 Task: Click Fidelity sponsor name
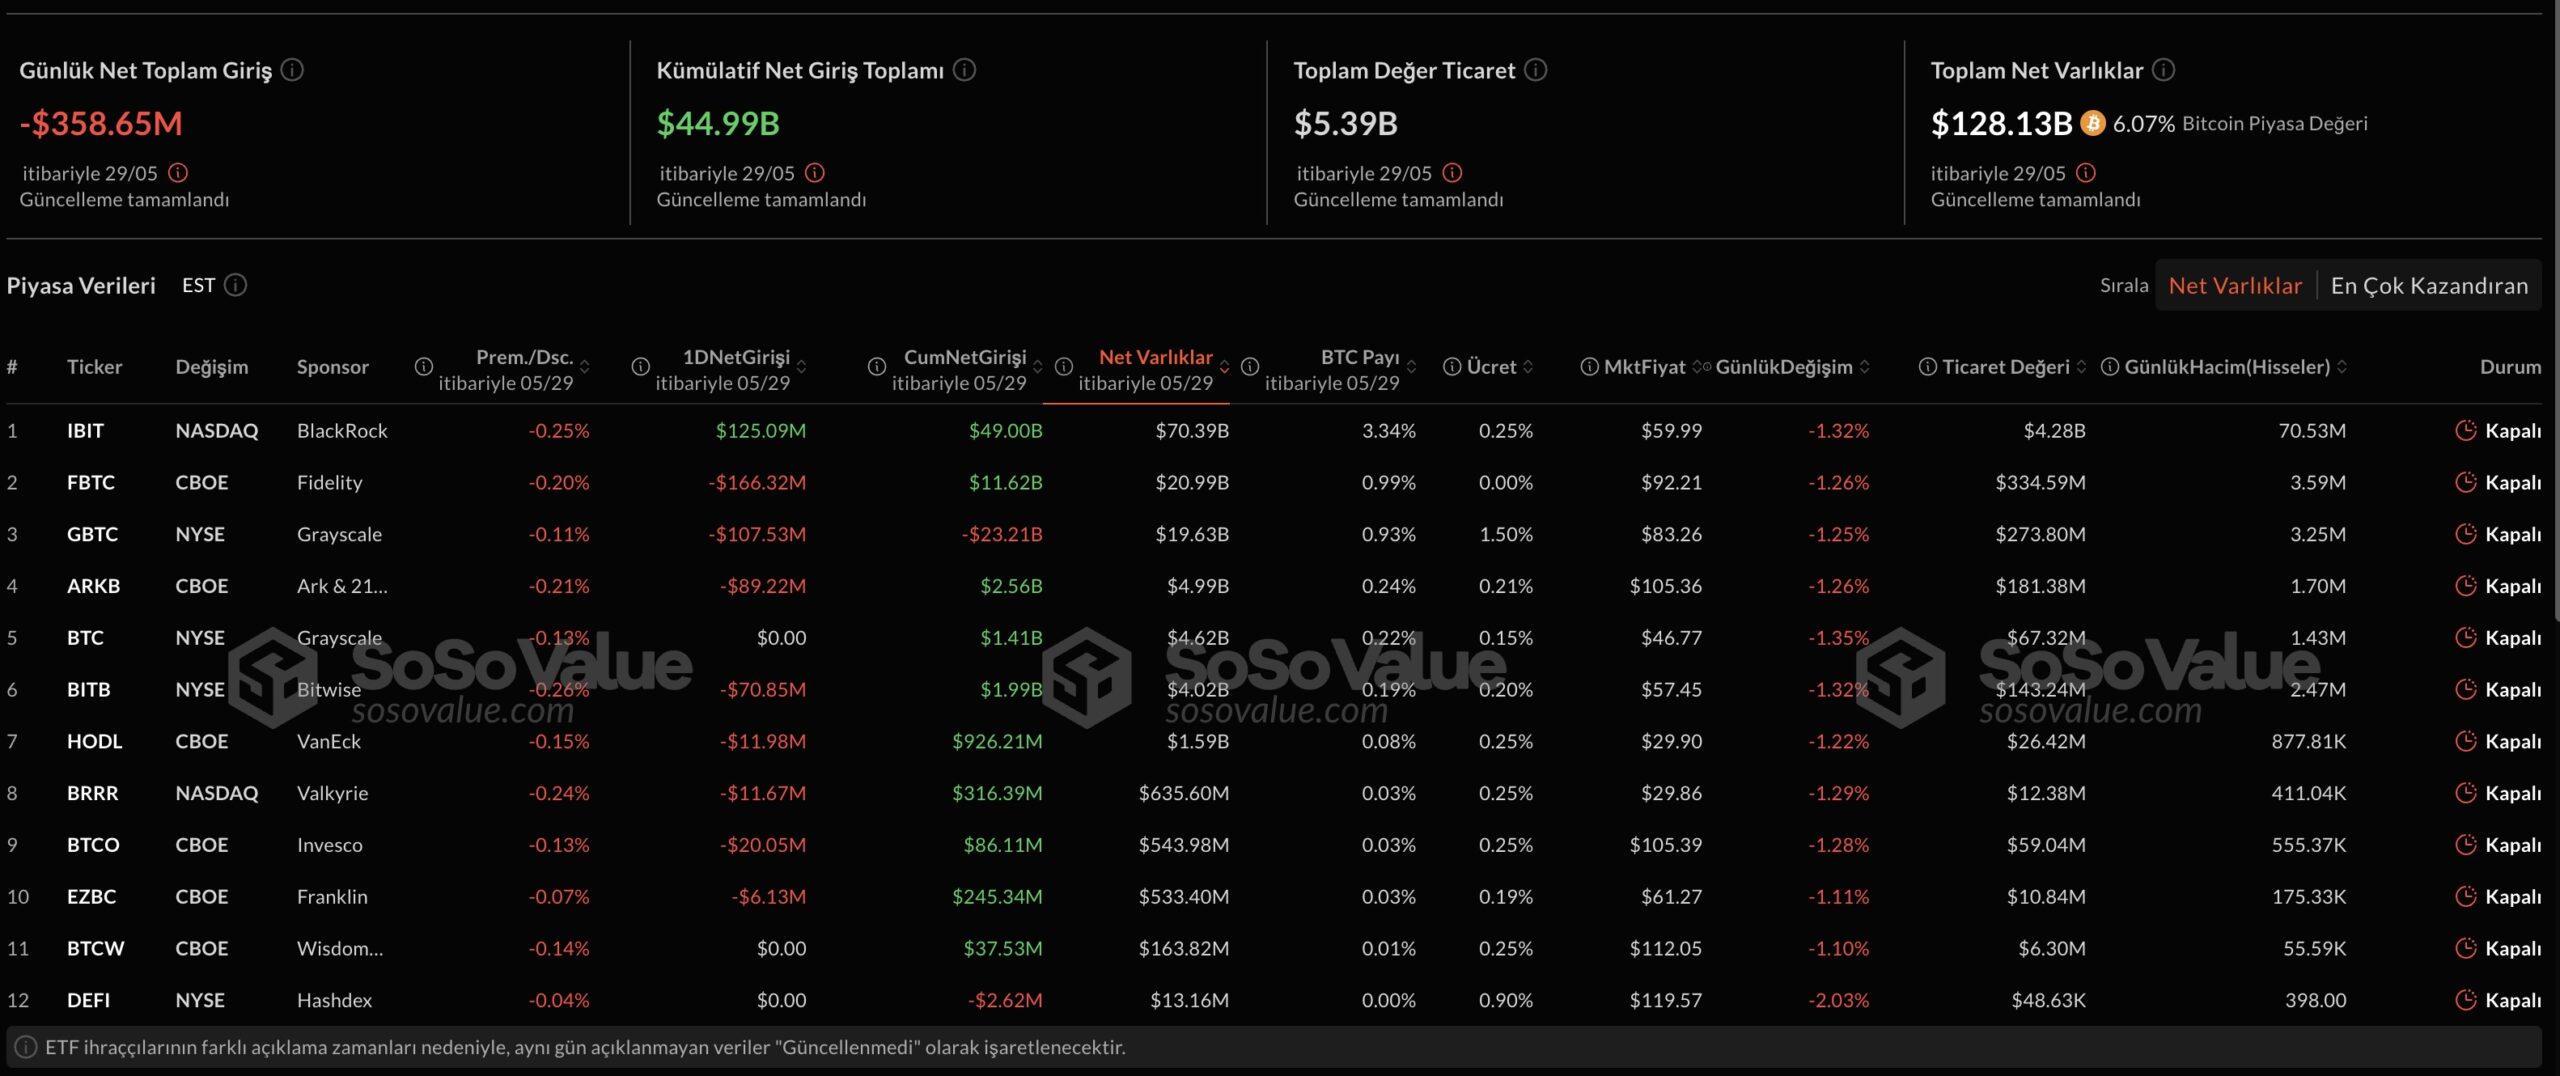329,483
